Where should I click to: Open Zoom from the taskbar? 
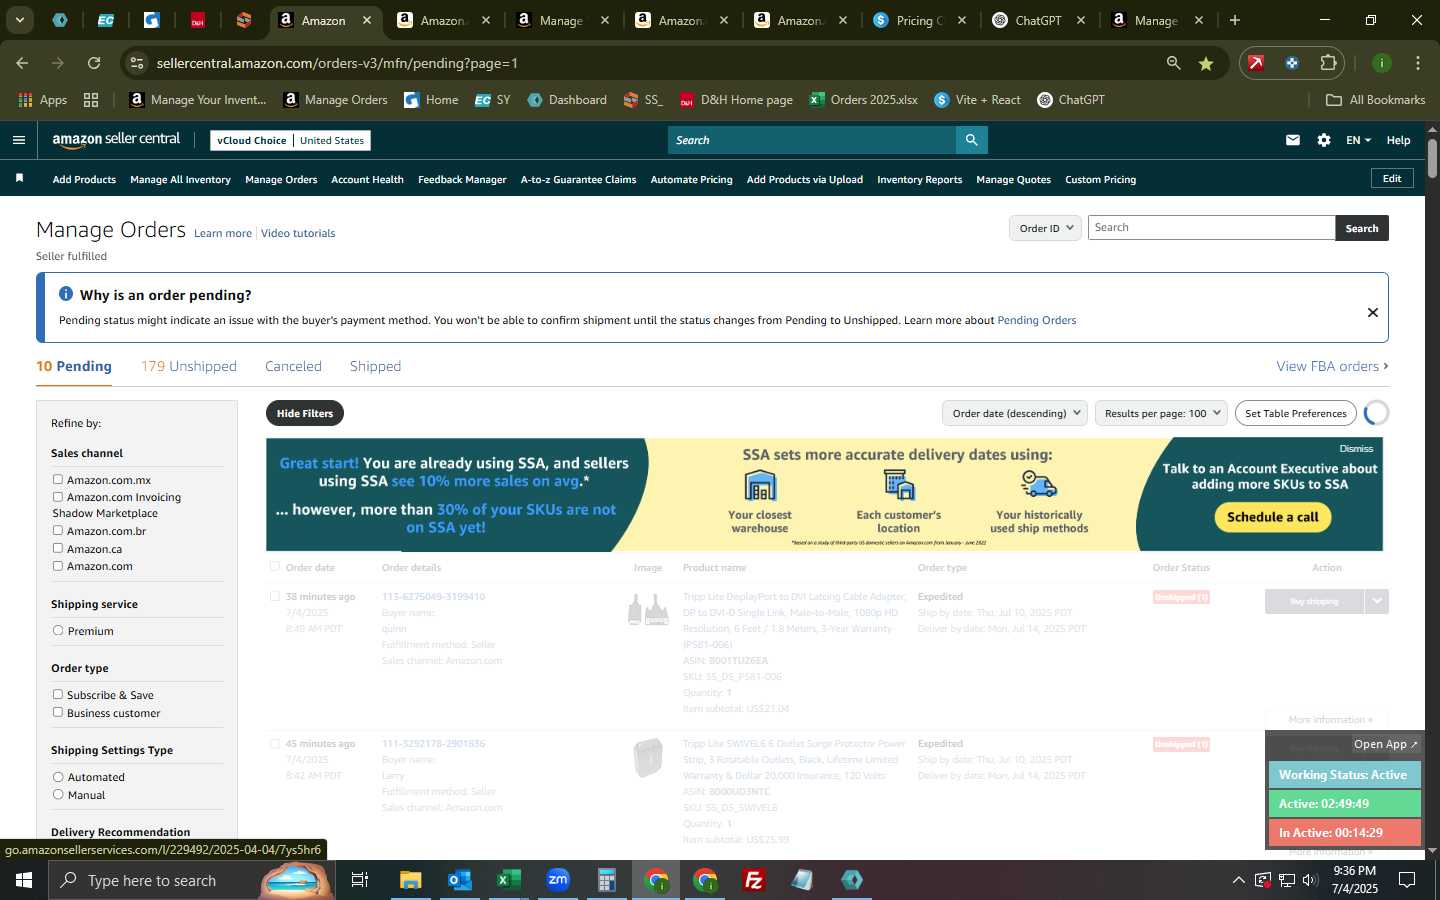(558, 880)
